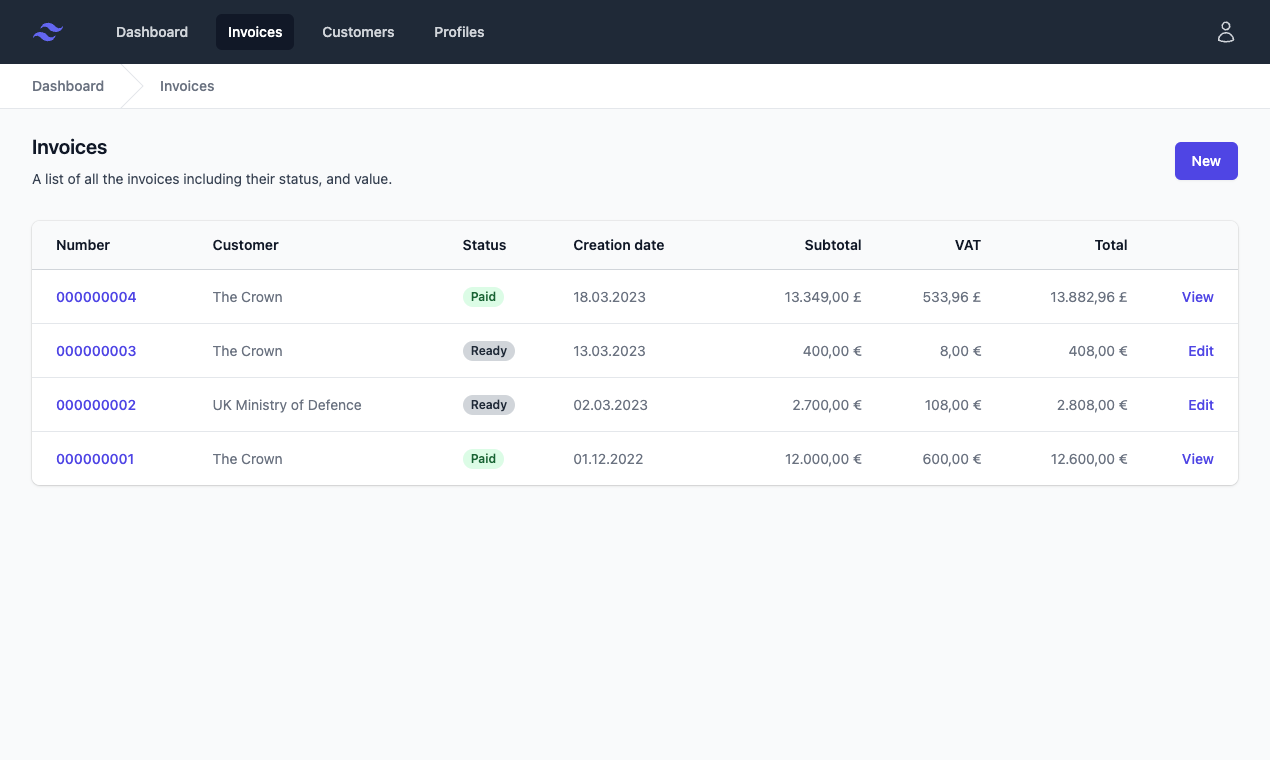Click the date 01.12.2022

point(609,459)
